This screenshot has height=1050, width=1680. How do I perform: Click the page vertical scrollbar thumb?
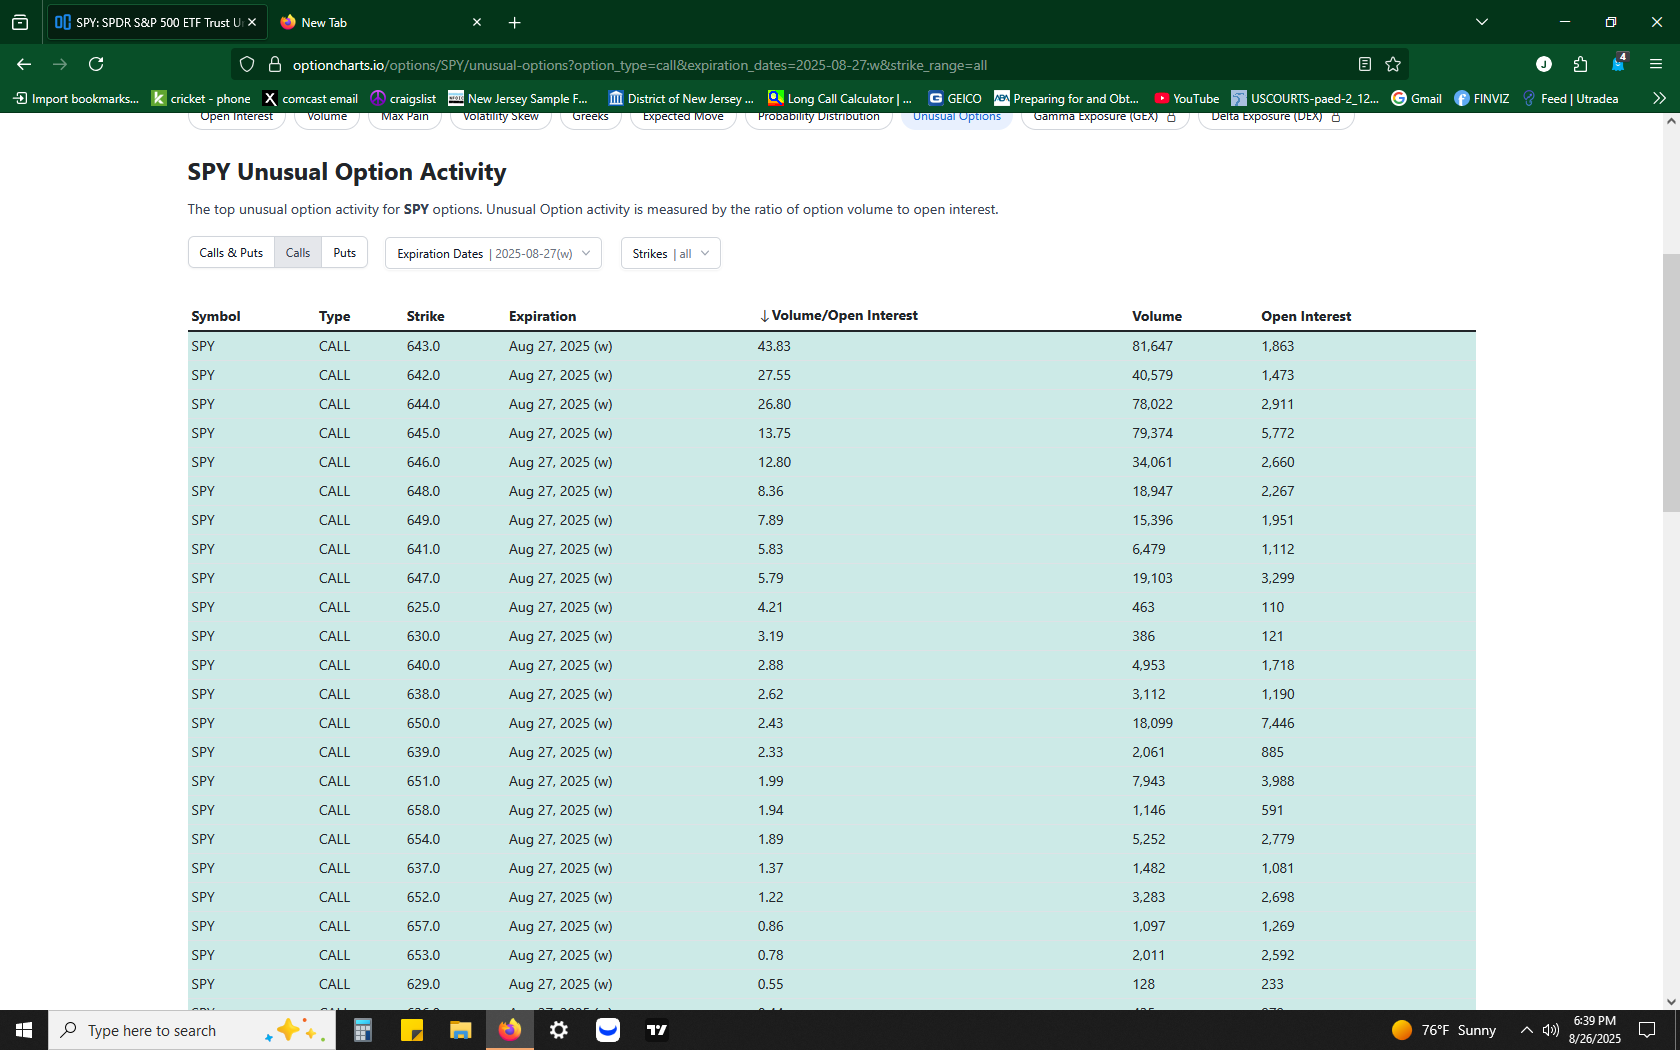pyautogui.click(x=1671, y=383)
